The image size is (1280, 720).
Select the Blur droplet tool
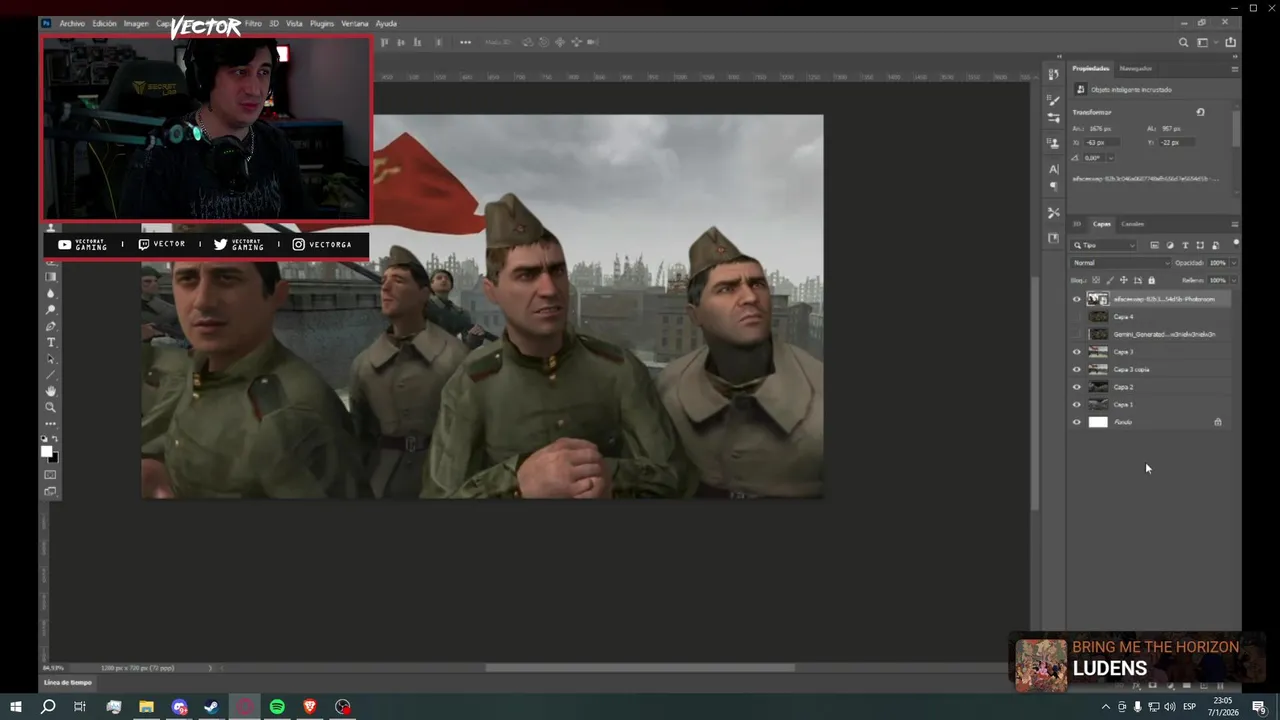(x=51, y=293)
